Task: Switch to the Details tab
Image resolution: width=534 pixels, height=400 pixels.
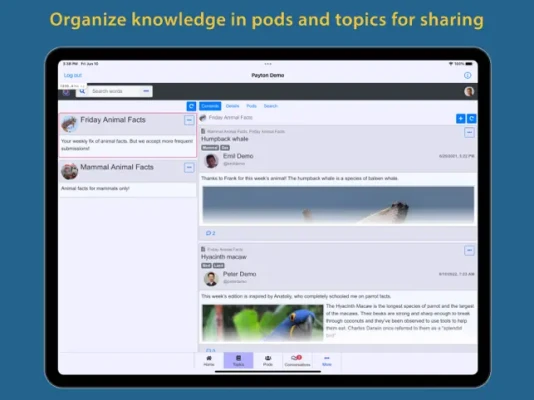Action: click(233, 106)
